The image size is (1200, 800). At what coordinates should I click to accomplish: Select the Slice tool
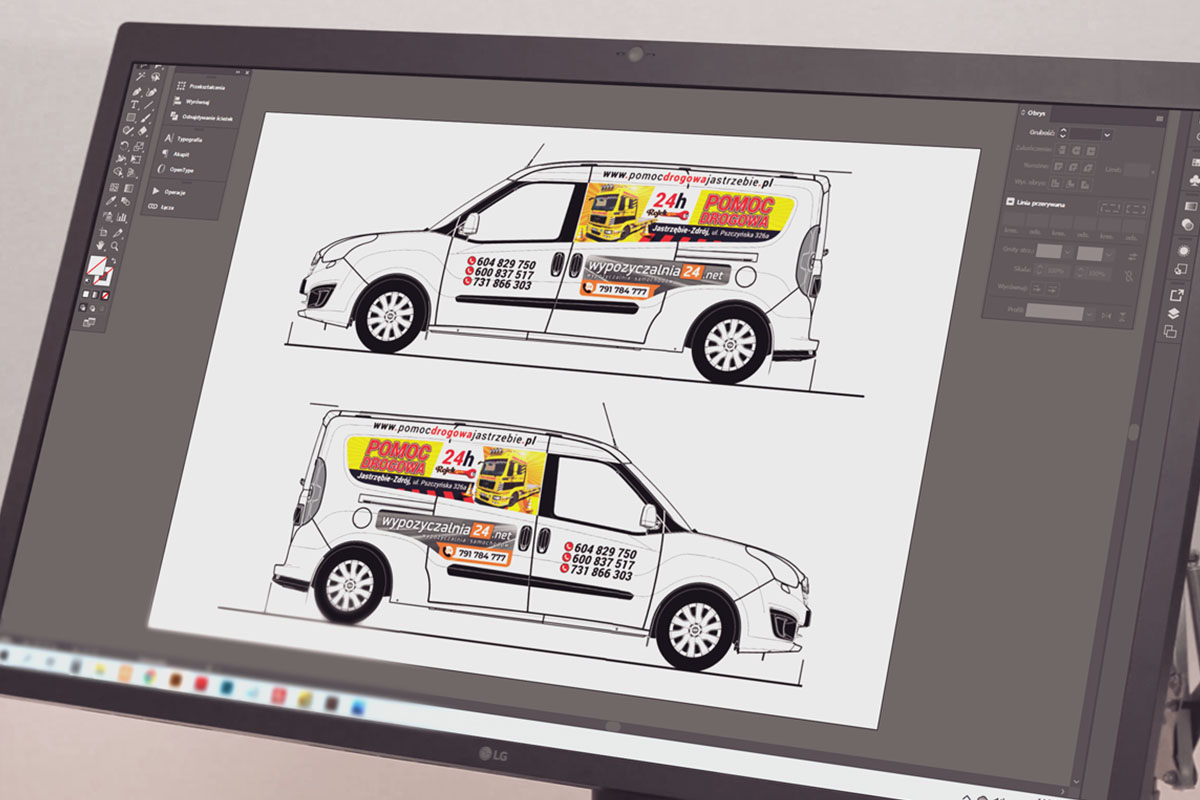tap(119, 231)
